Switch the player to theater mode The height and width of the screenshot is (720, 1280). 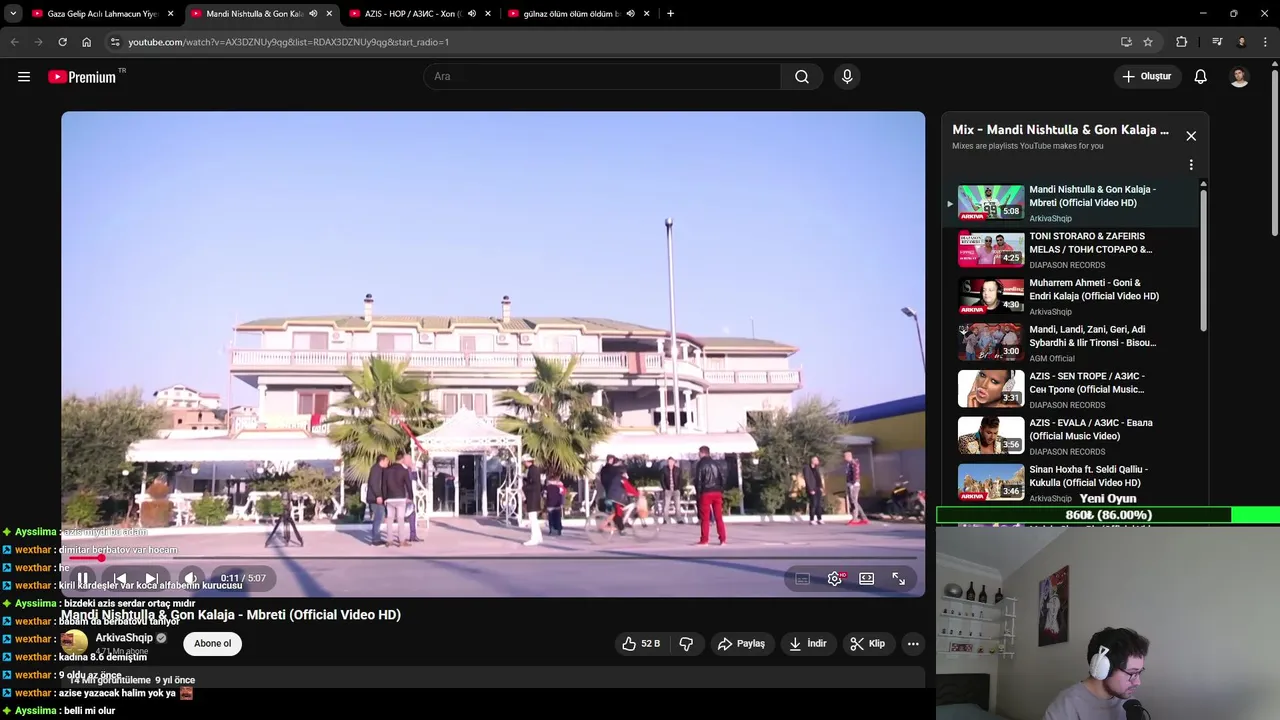(x=867, y=579)
